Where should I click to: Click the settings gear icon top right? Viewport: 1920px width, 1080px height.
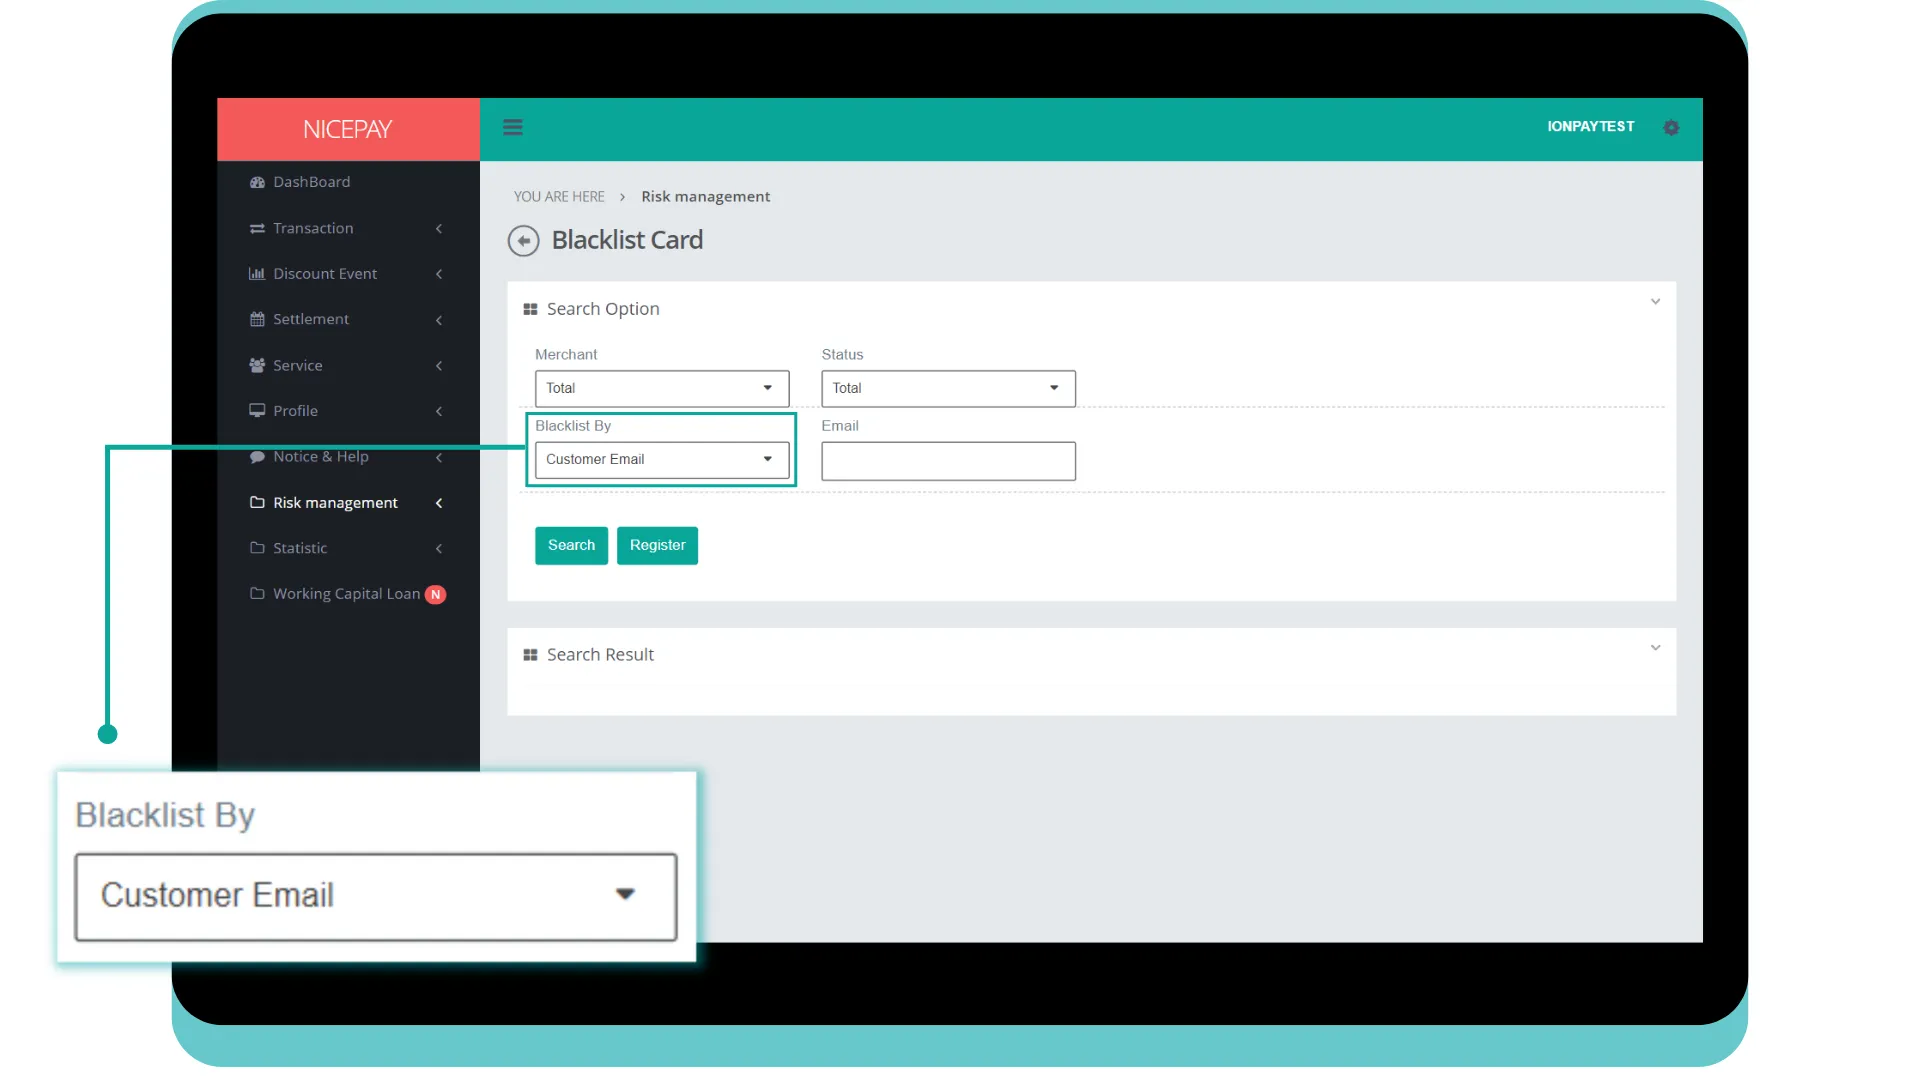tap(1671, 127)
